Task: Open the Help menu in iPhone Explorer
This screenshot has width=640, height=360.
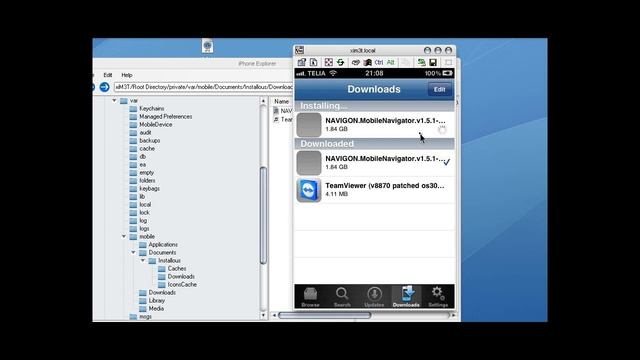Action: [x=127, y=75]
